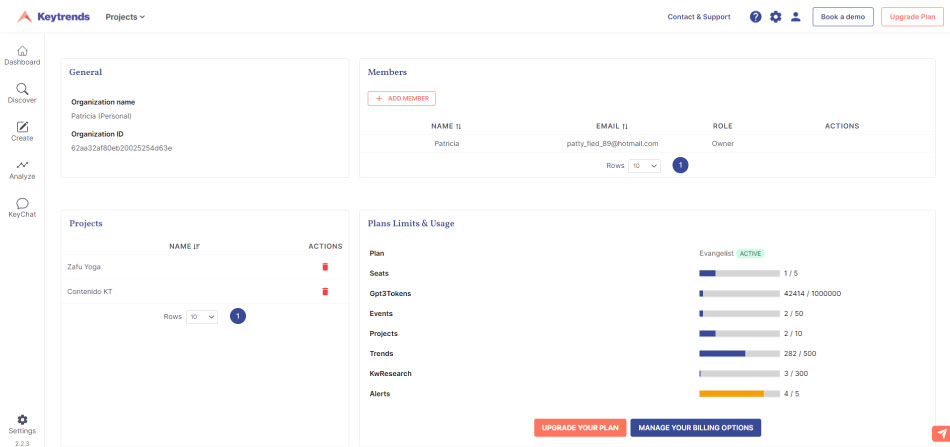The image size is (950, 447).
Task: Open the user profile icon
Action: pos(796,17)
